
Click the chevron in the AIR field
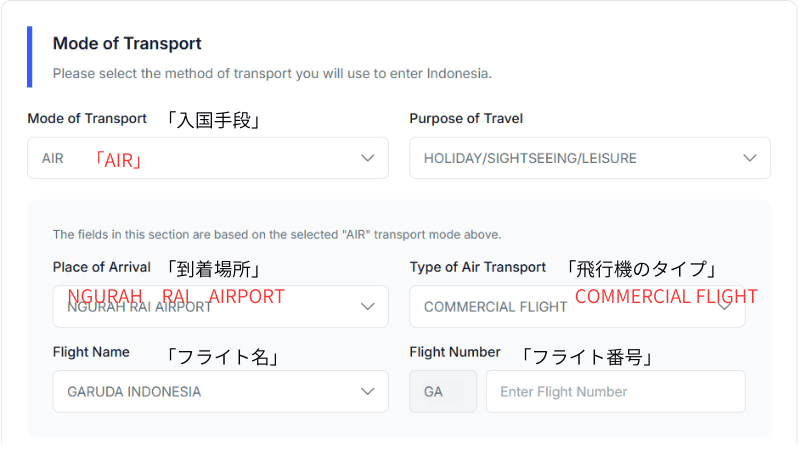[x=367, y=158]
